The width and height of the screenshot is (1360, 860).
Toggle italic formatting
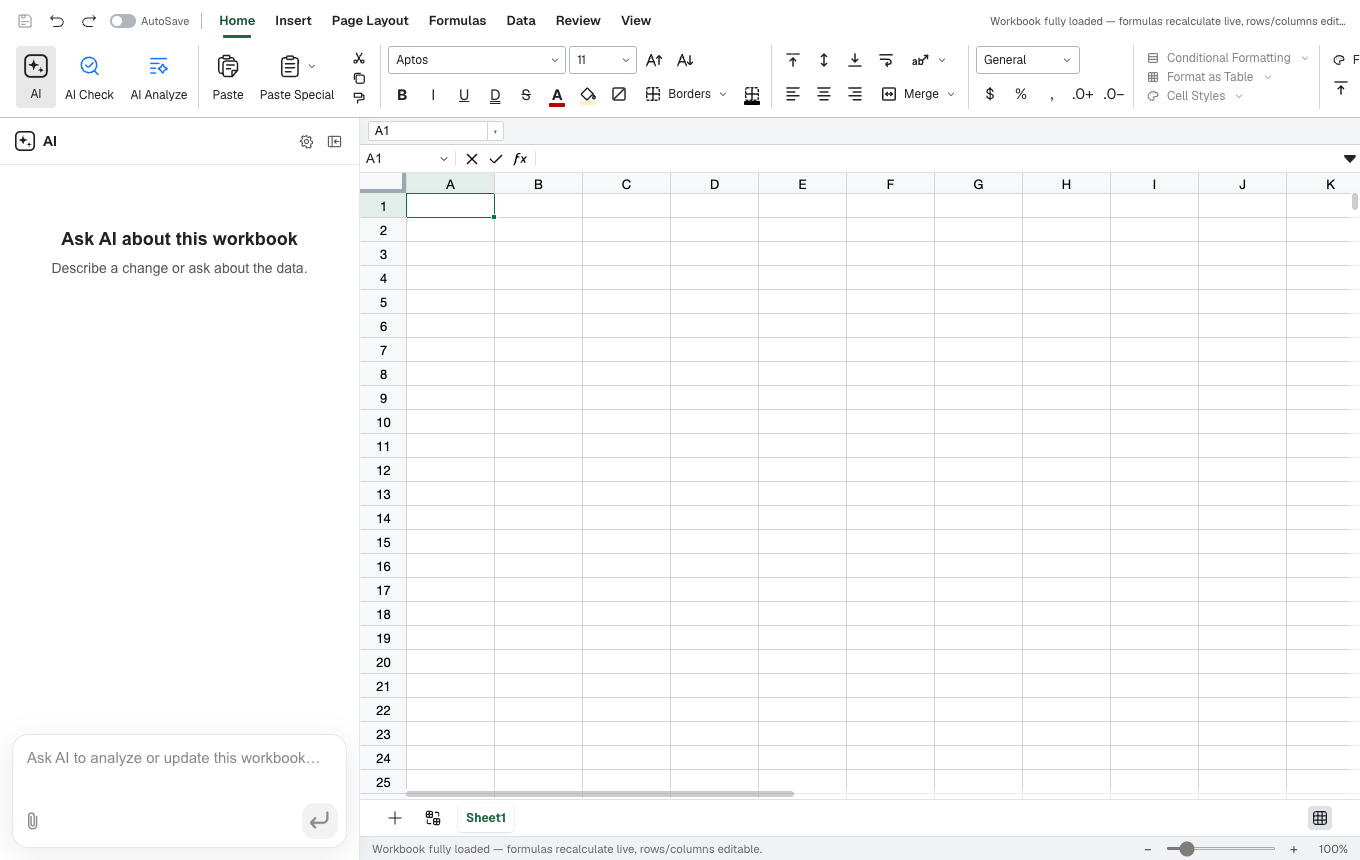(x=433, y=95)
